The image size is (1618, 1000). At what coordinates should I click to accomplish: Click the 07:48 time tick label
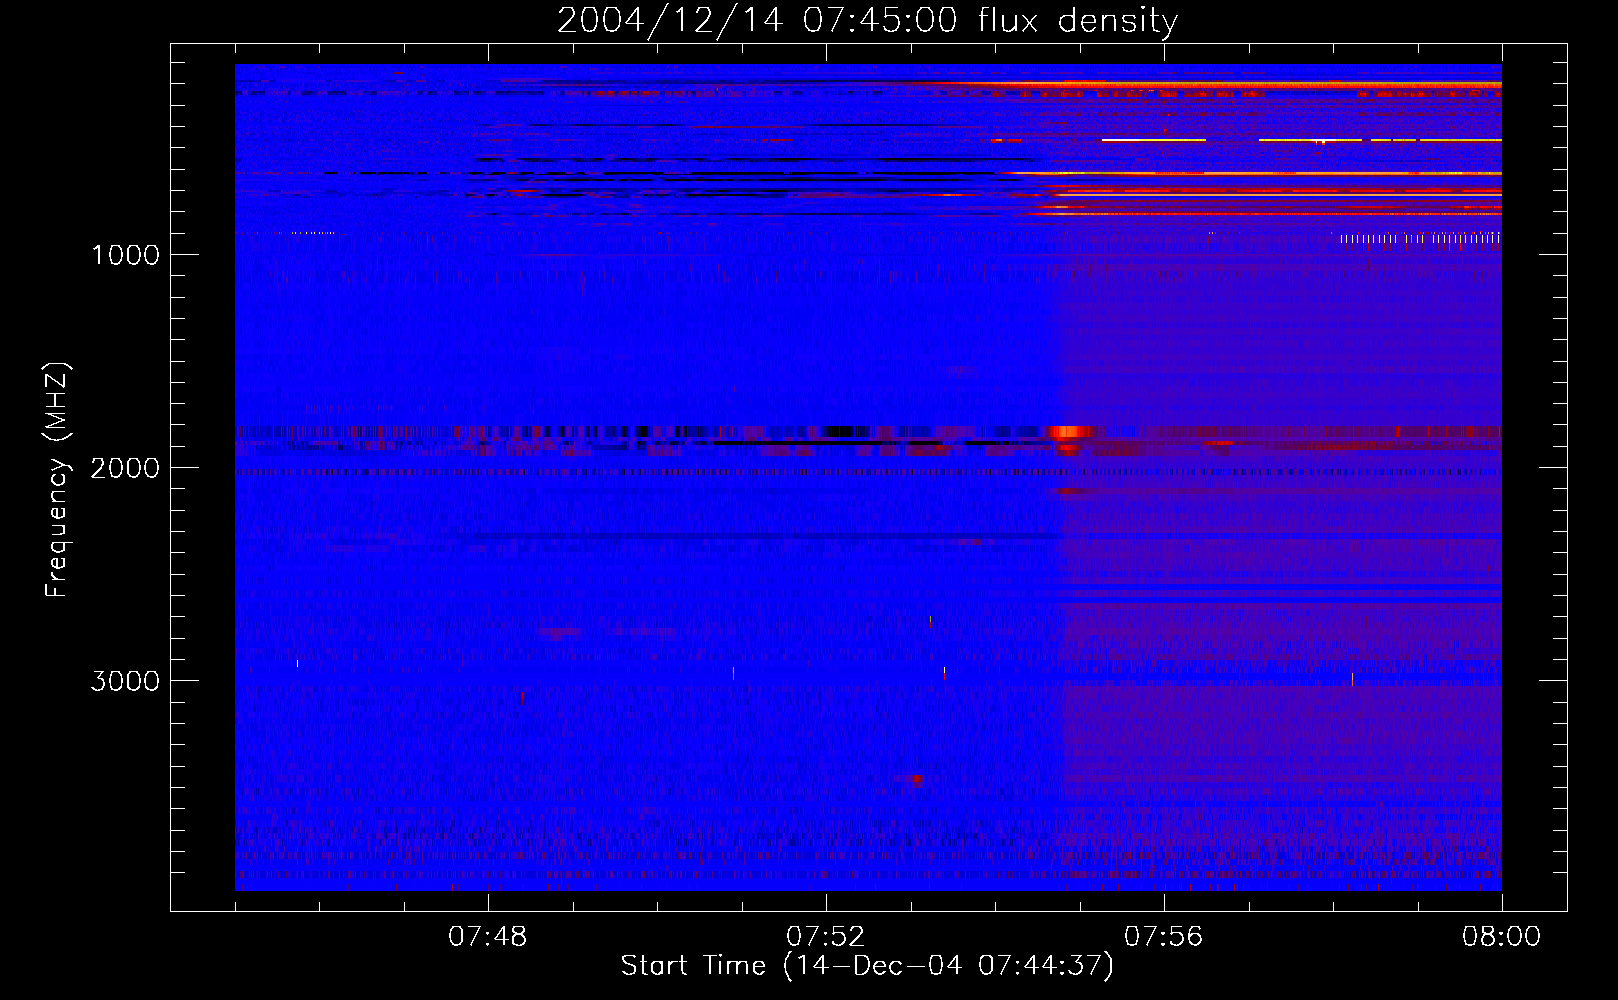coord(488,937)
